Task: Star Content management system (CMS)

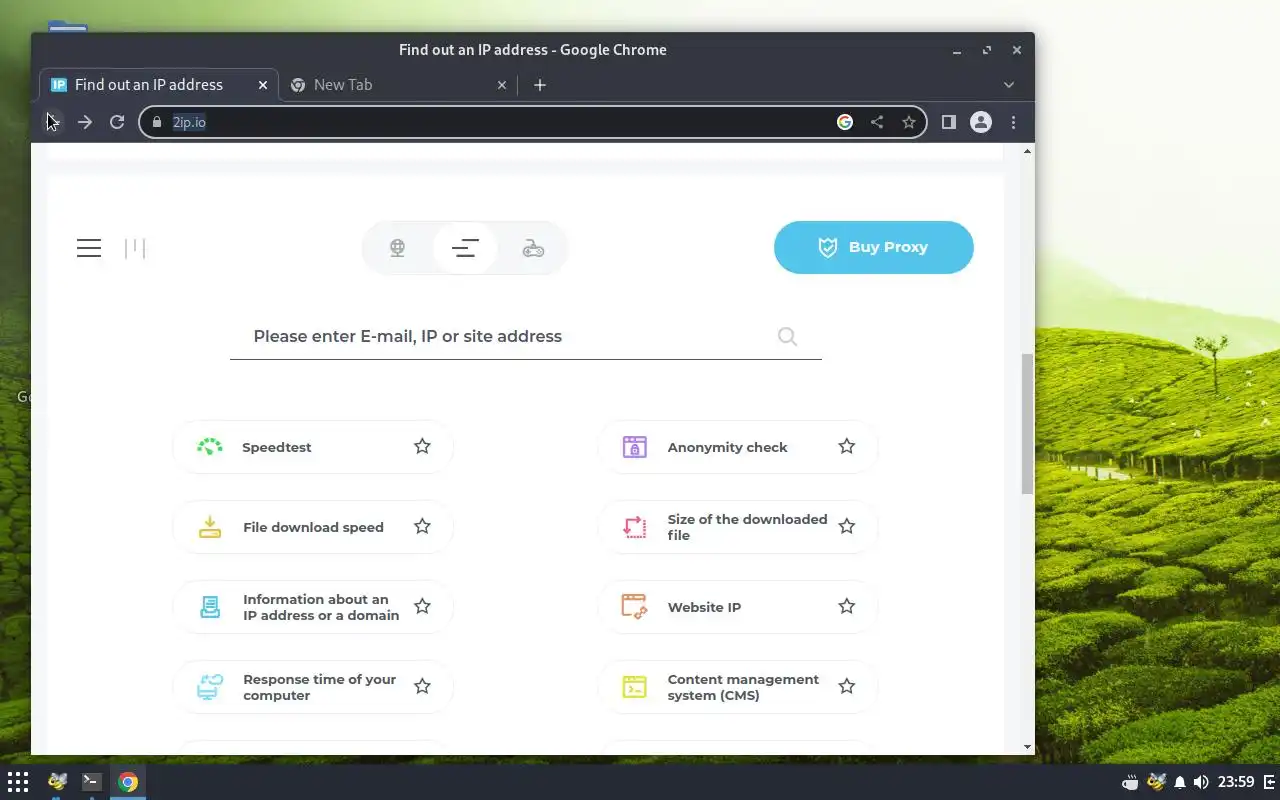Action: coord(847,686)
